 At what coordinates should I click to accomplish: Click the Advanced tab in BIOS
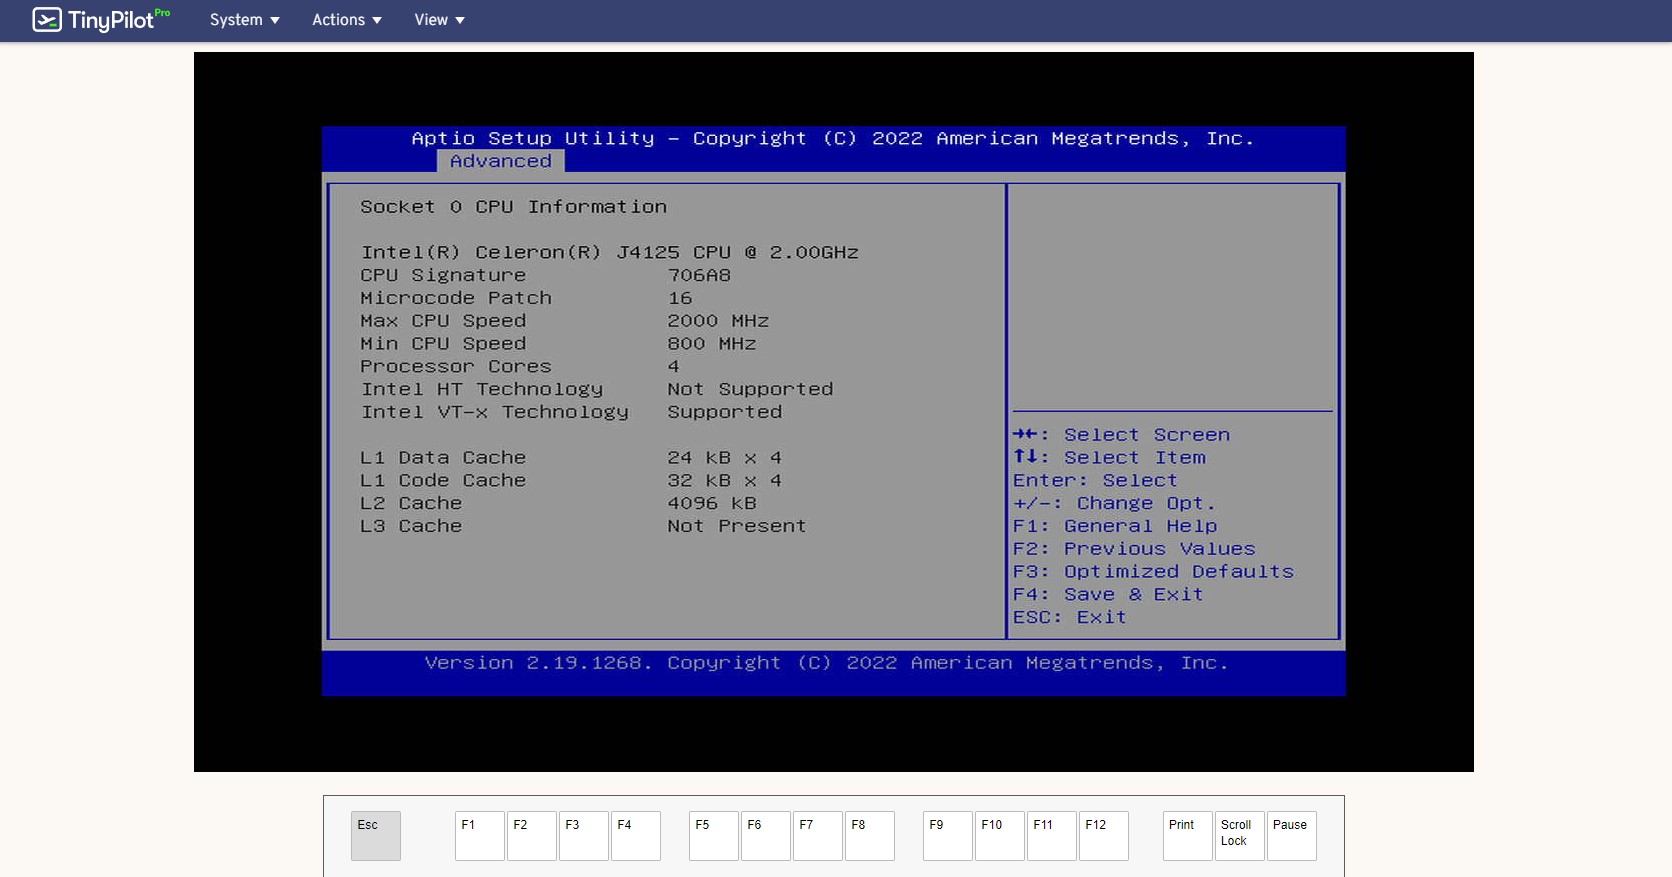[500, 161]
